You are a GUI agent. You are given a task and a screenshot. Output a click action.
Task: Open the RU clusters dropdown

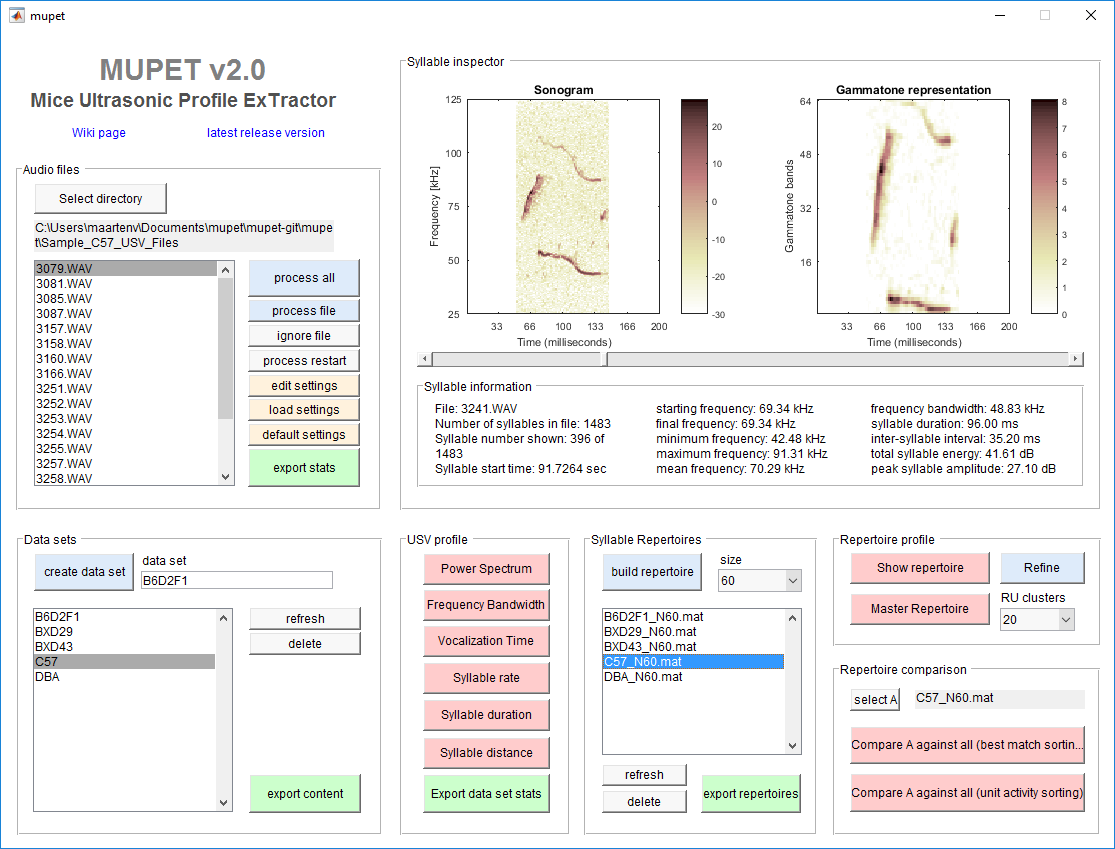1037,619
